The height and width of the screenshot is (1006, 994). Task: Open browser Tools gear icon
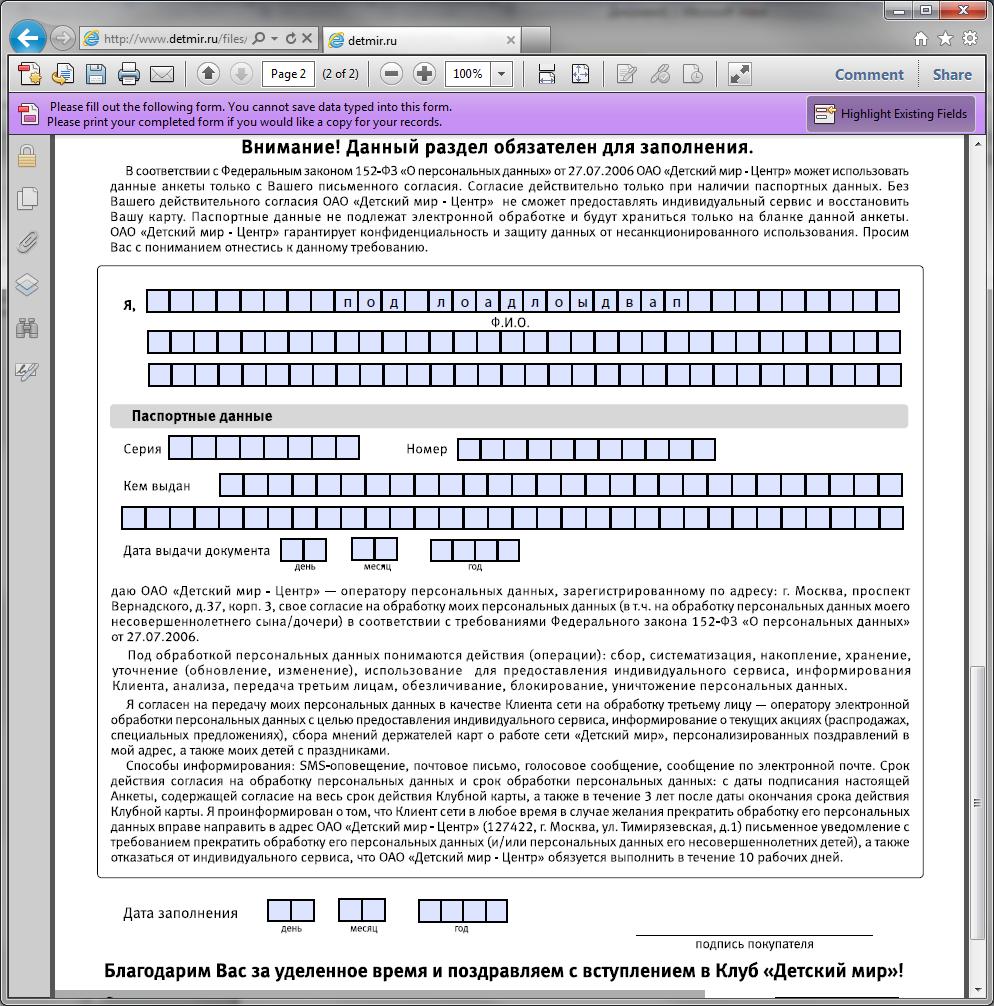[x=970, y=38]
